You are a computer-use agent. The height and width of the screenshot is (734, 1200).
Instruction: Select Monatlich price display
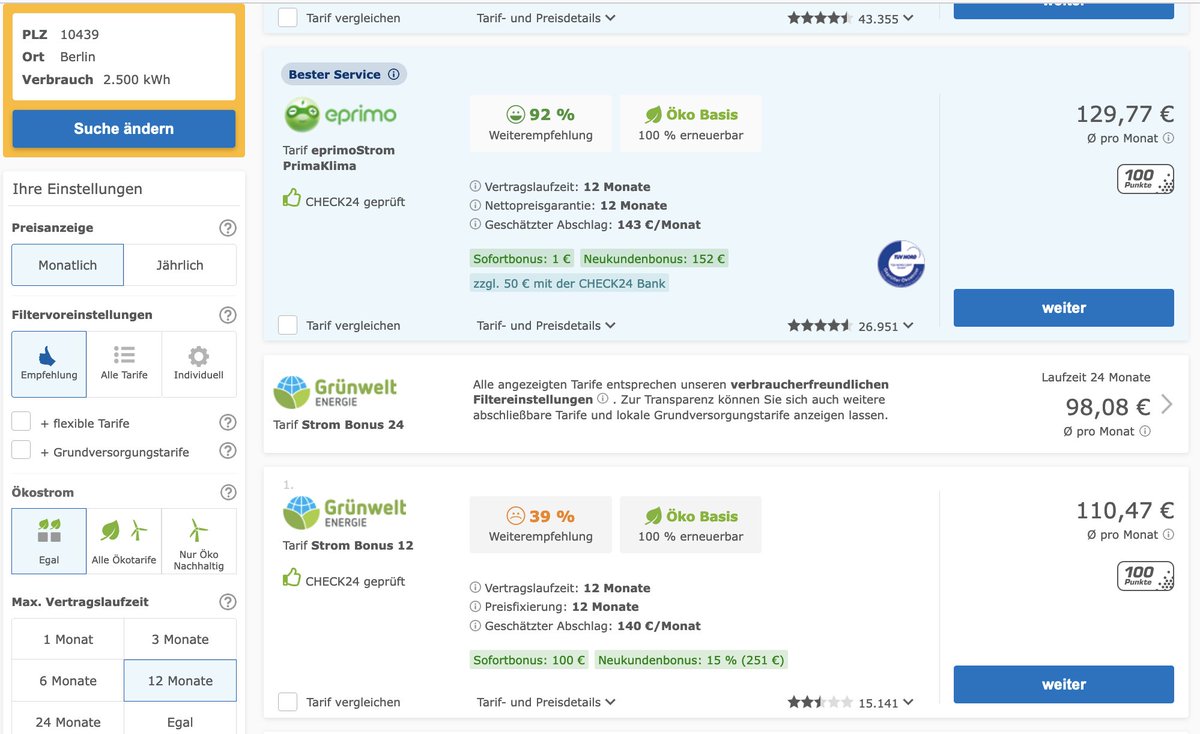68,265
